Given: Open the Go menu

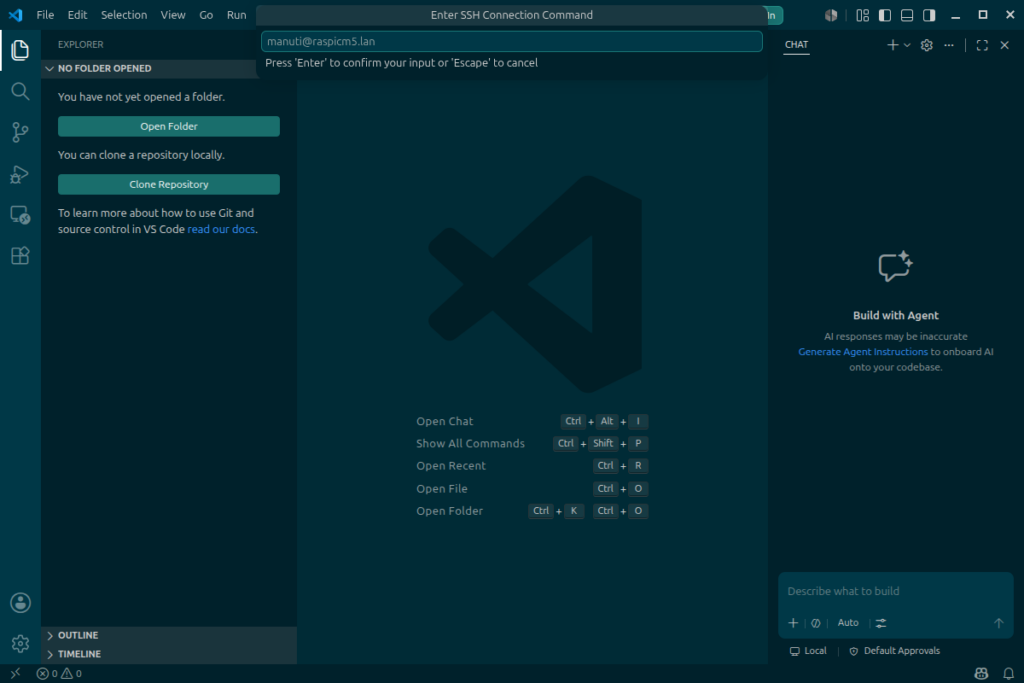Looking at the screenshot, I should click(206, 14).
